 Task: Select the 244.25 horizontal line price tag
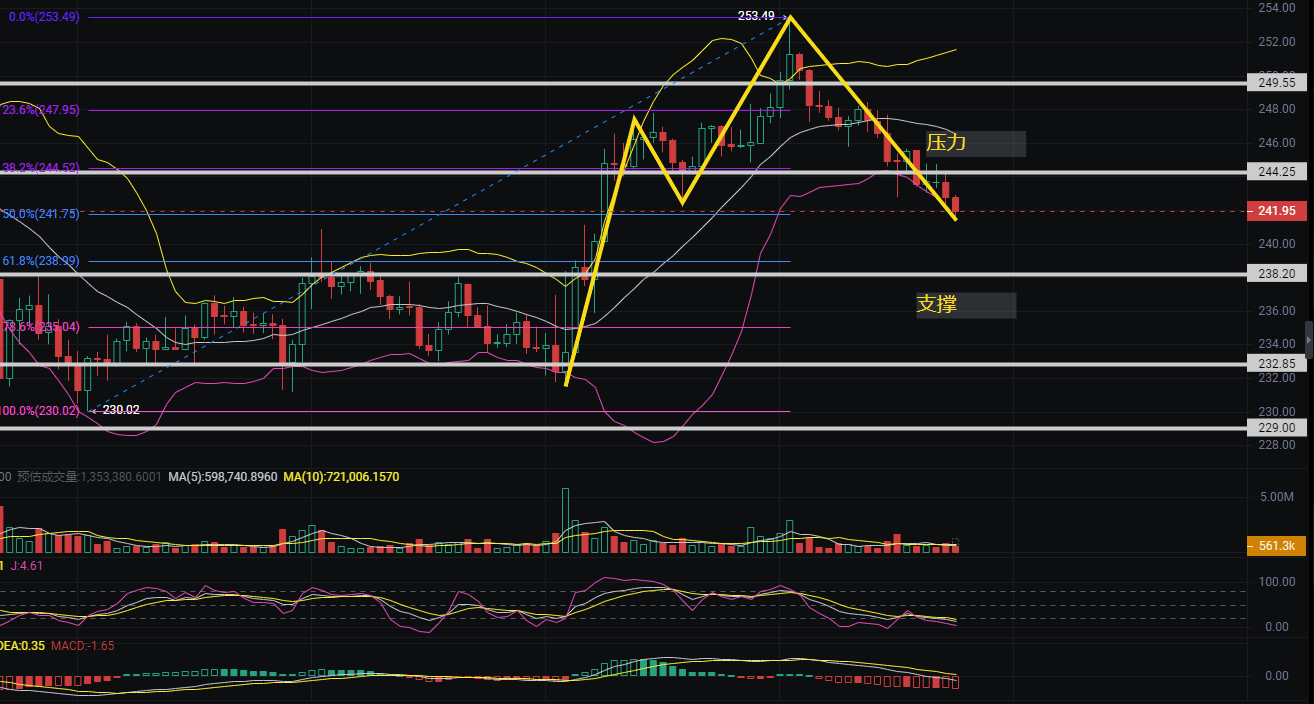click(1275, 172)
